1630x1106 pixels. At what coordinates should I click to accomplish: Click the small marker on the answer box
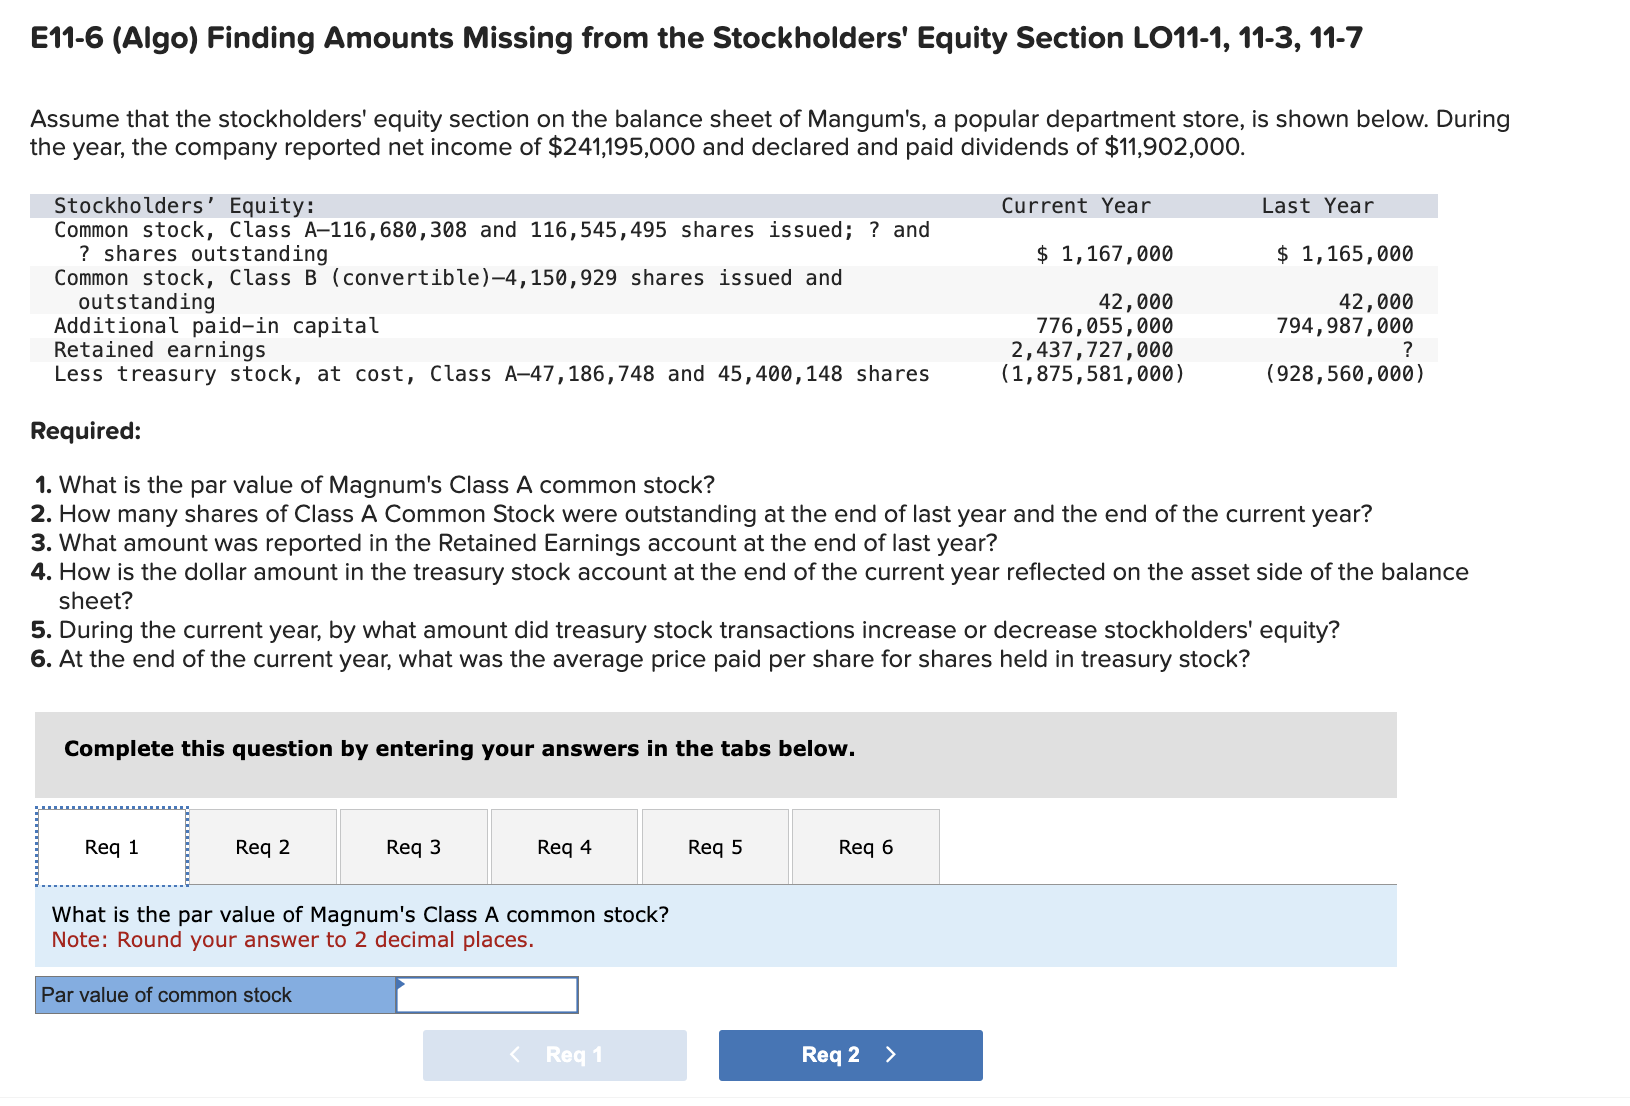(x=400, y=984)
